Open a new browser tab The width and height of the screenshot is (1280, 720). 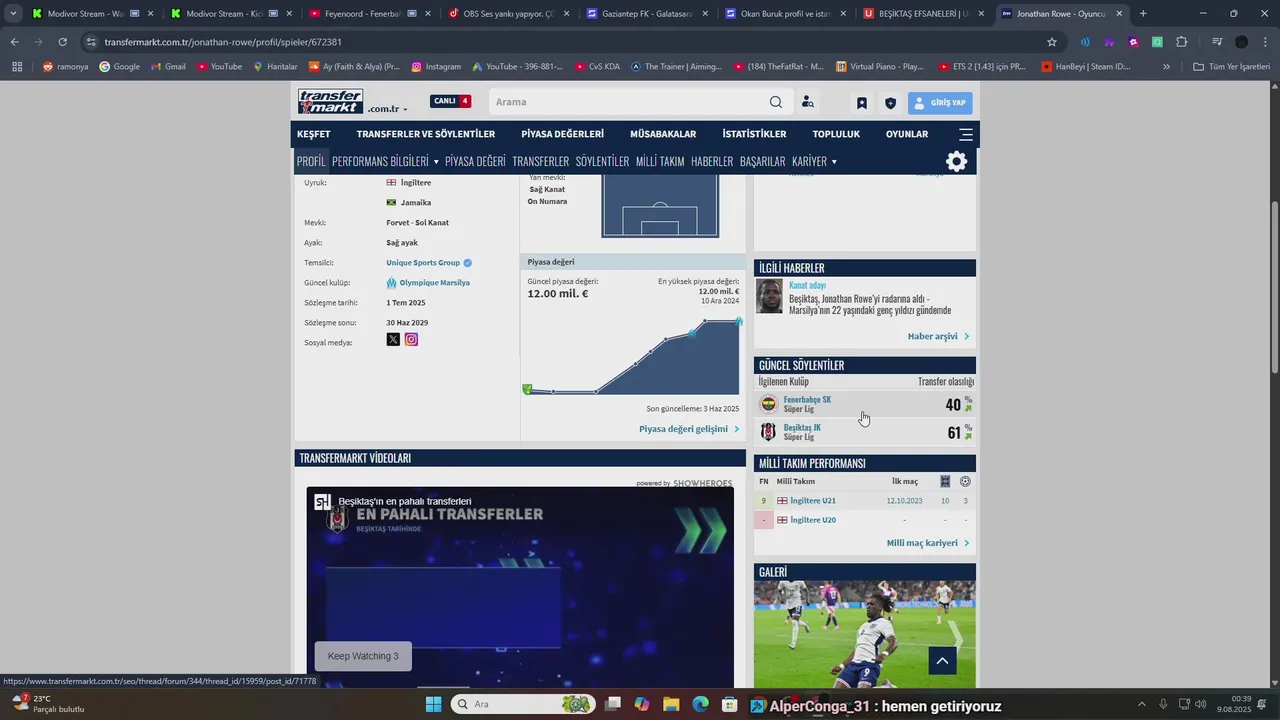pyautogui.click(x=1143, y=14)
